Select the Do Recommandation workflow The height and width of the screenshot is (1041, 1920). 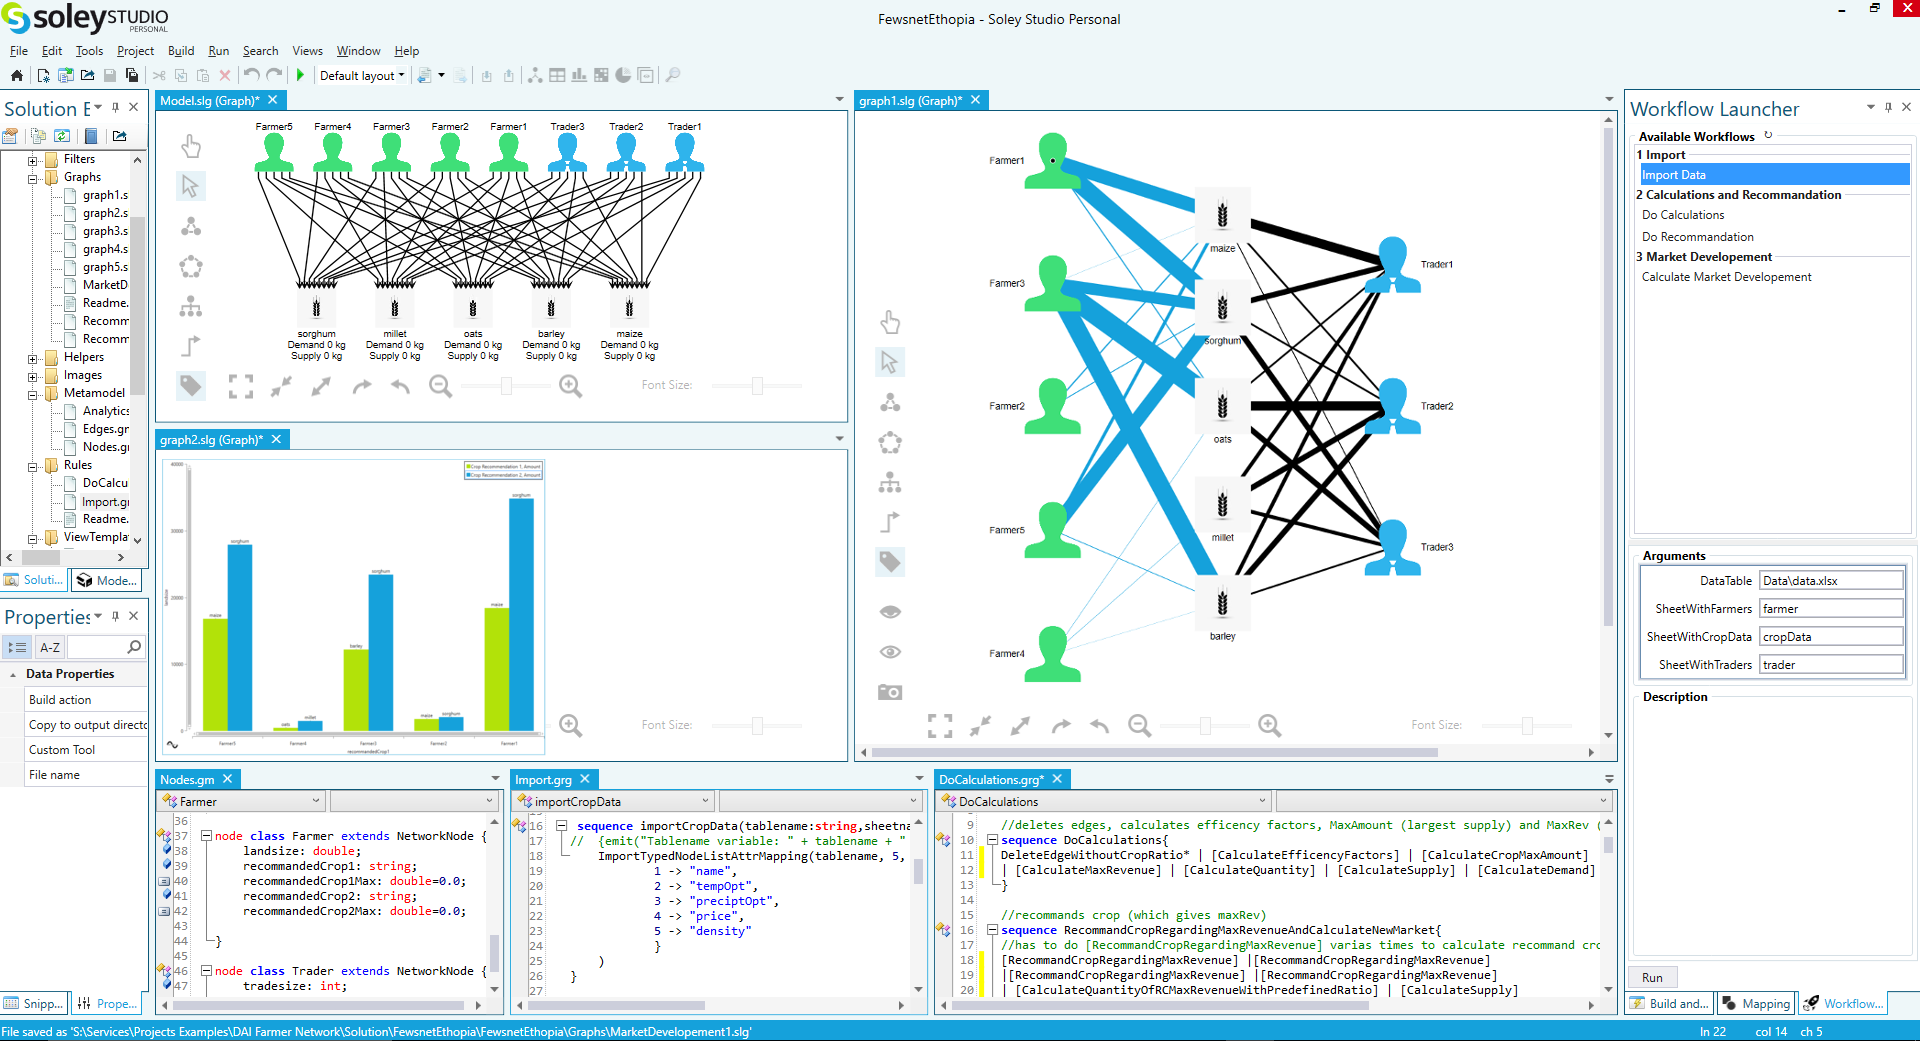coord(1698,237)
